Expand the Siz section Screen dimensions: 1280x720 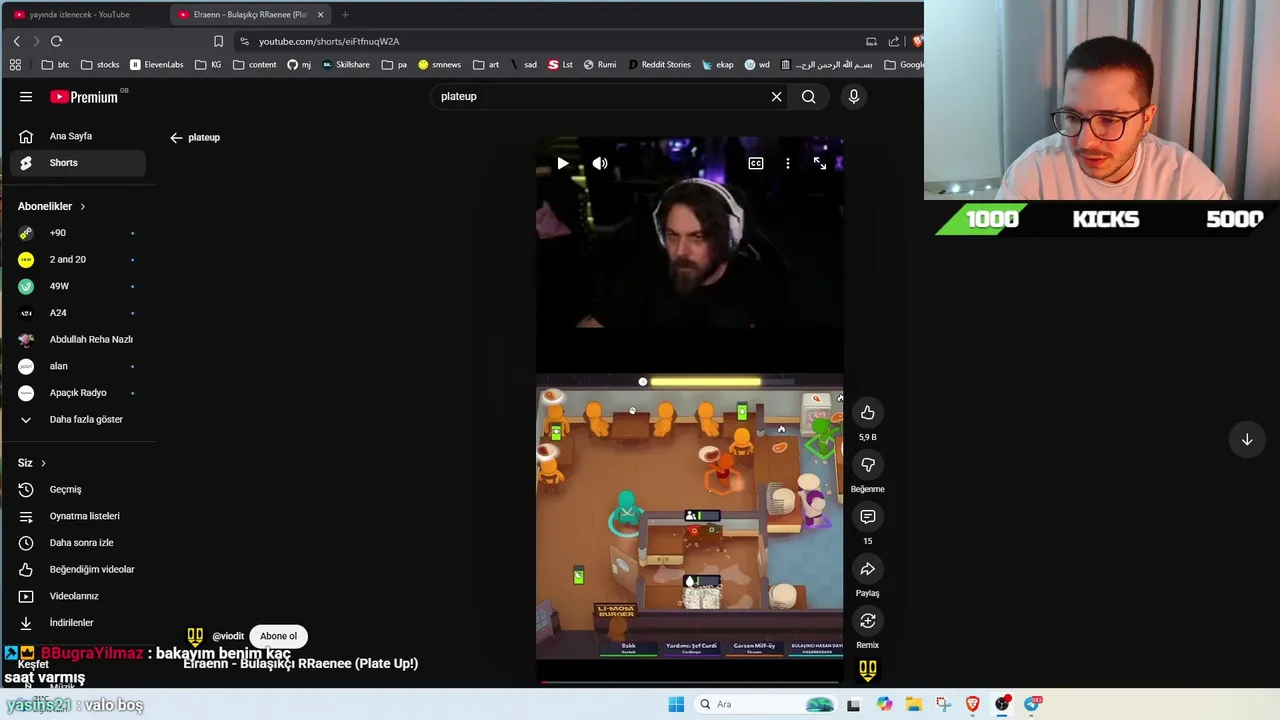(32, 463)
